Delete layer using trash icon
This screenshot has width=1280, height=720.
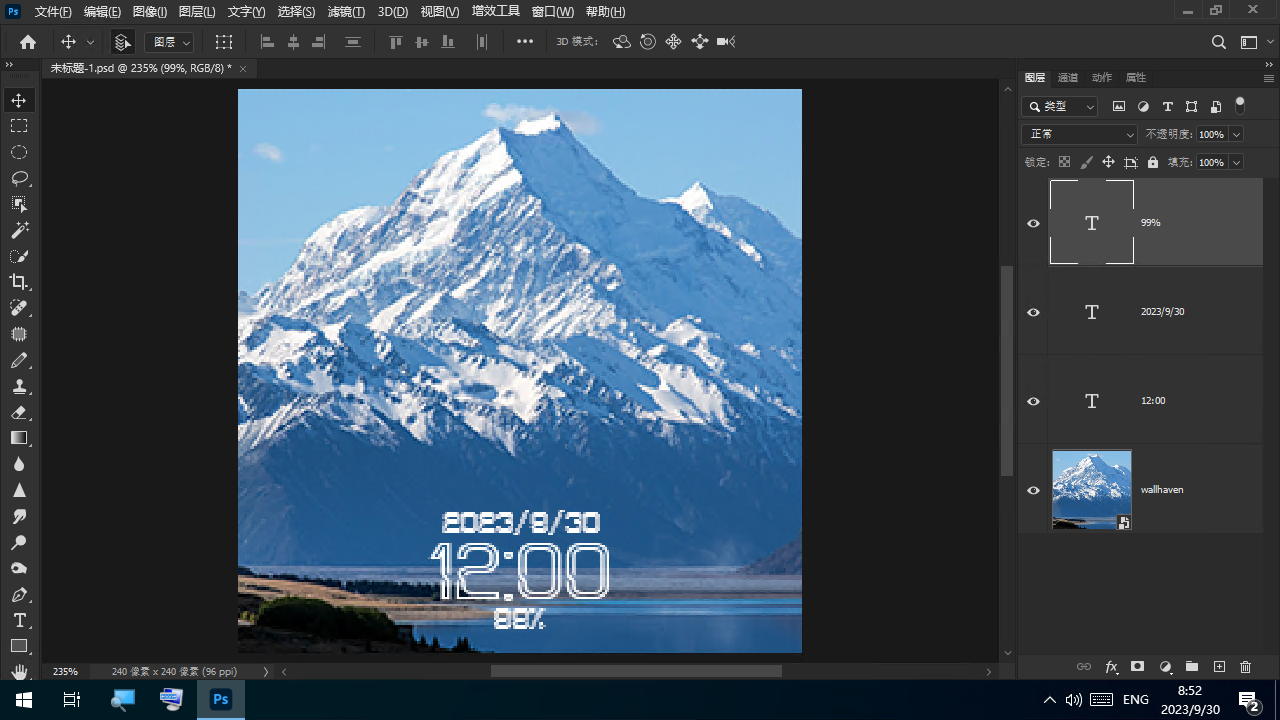(x=1245, y=667)
